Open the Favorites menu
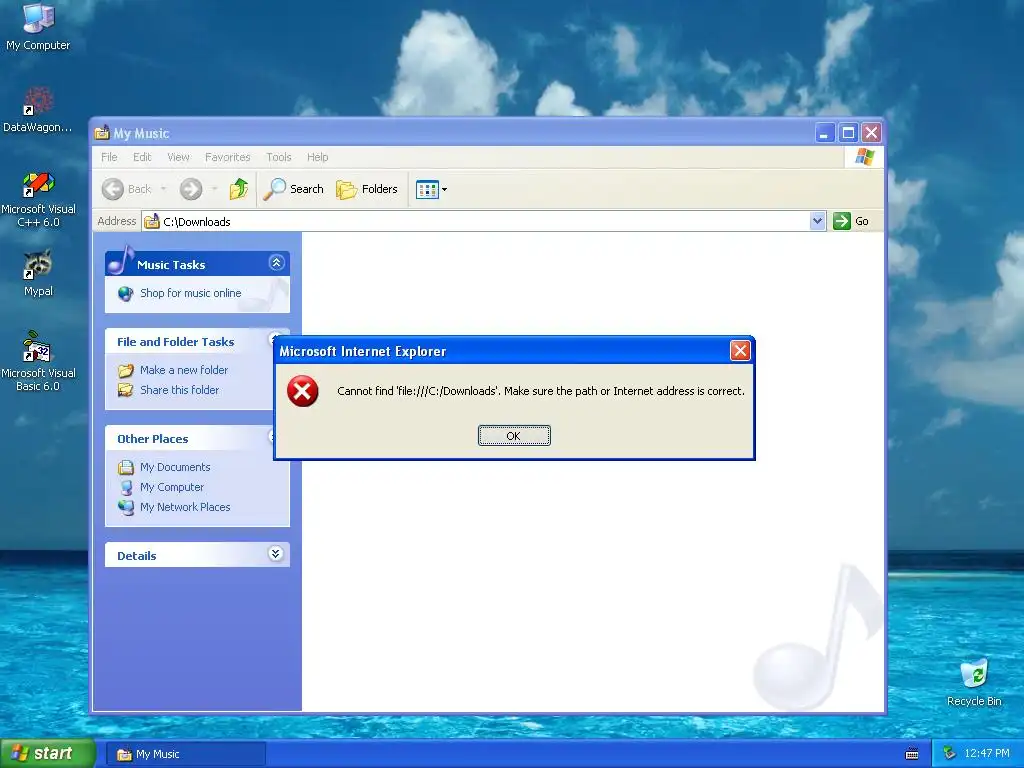This screenshot has height=768, width=1024. (227, 157)
